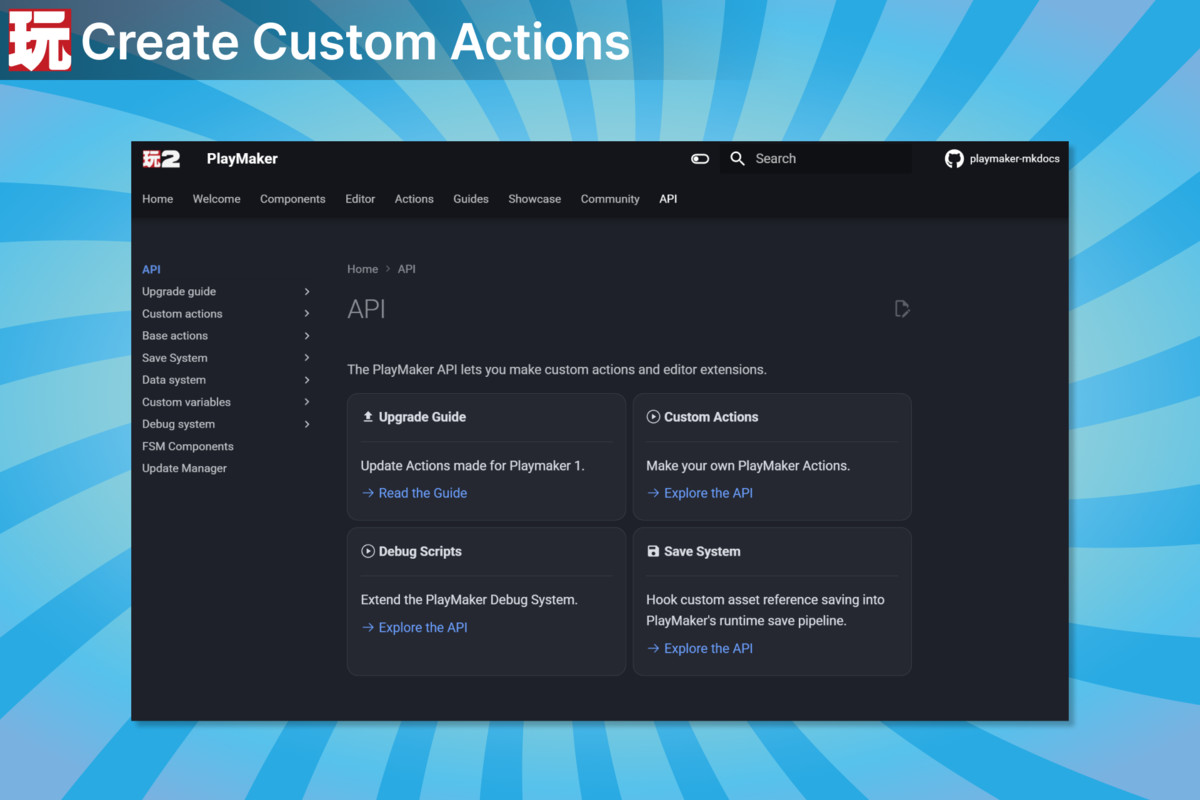Open the Guides tab
The width and height of the screenshot is (1200, 800).
pos(471,199)
